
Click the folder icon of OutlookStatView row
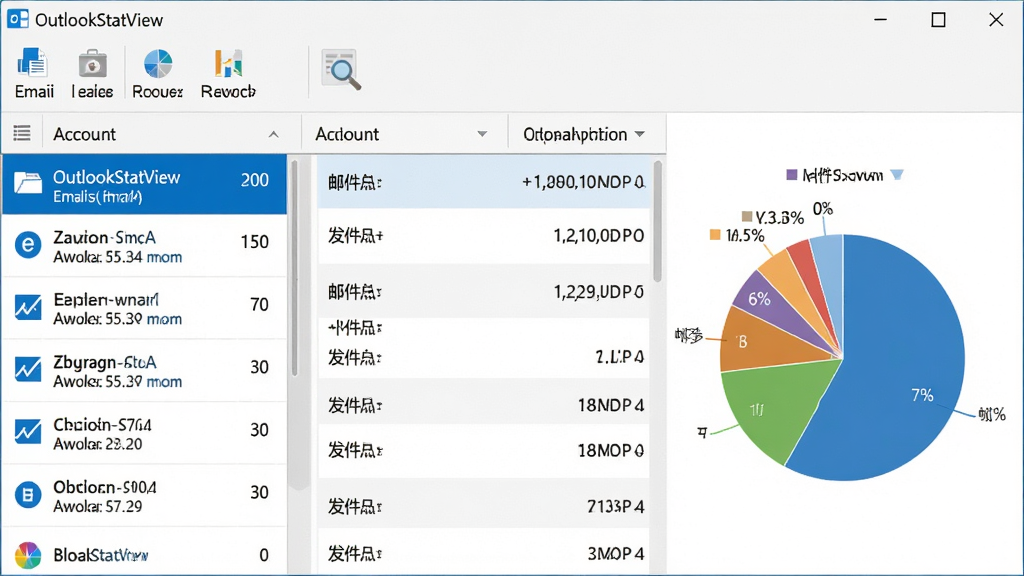click(x=28, y=184)
